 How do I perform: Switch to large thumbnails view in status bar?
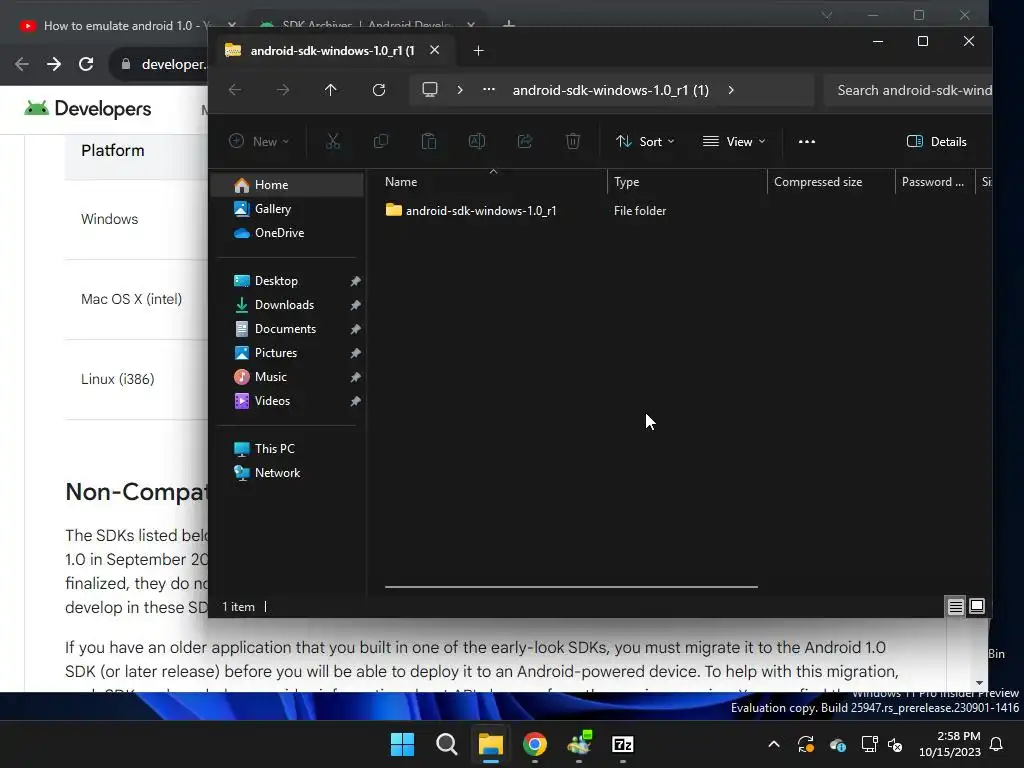pos(977,607)
